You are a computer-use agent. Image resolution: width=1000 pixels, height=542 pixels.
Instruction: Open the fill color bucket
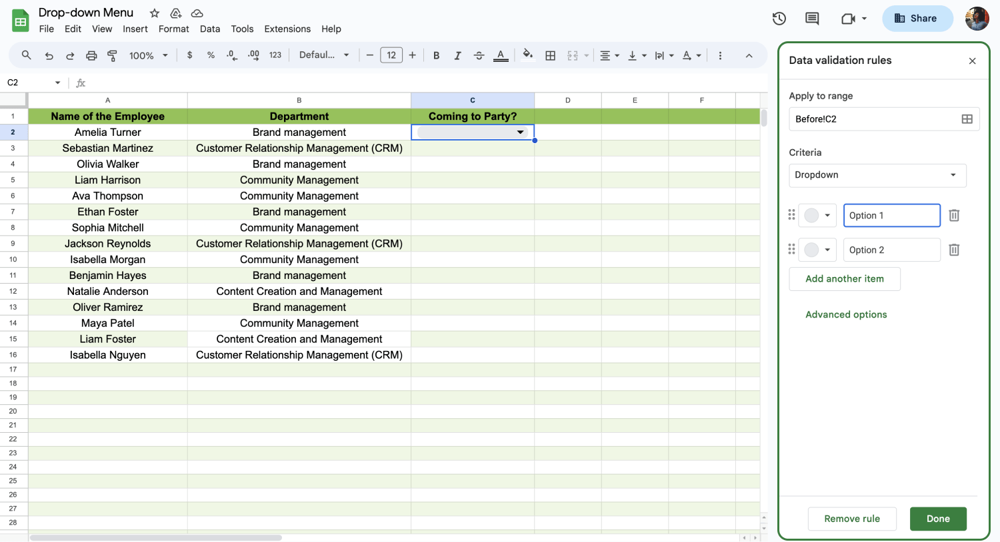click(x=527, y=55)
